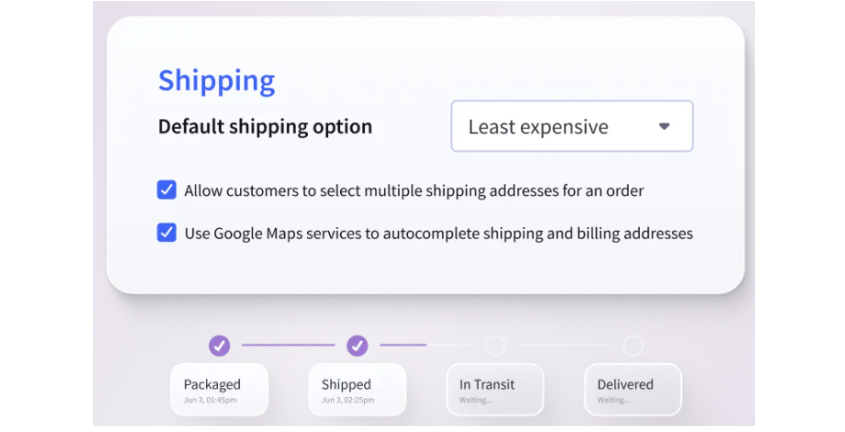Click the Allow customers multiple addresses label
Screen dimensions: 845x432
[414, 191]
